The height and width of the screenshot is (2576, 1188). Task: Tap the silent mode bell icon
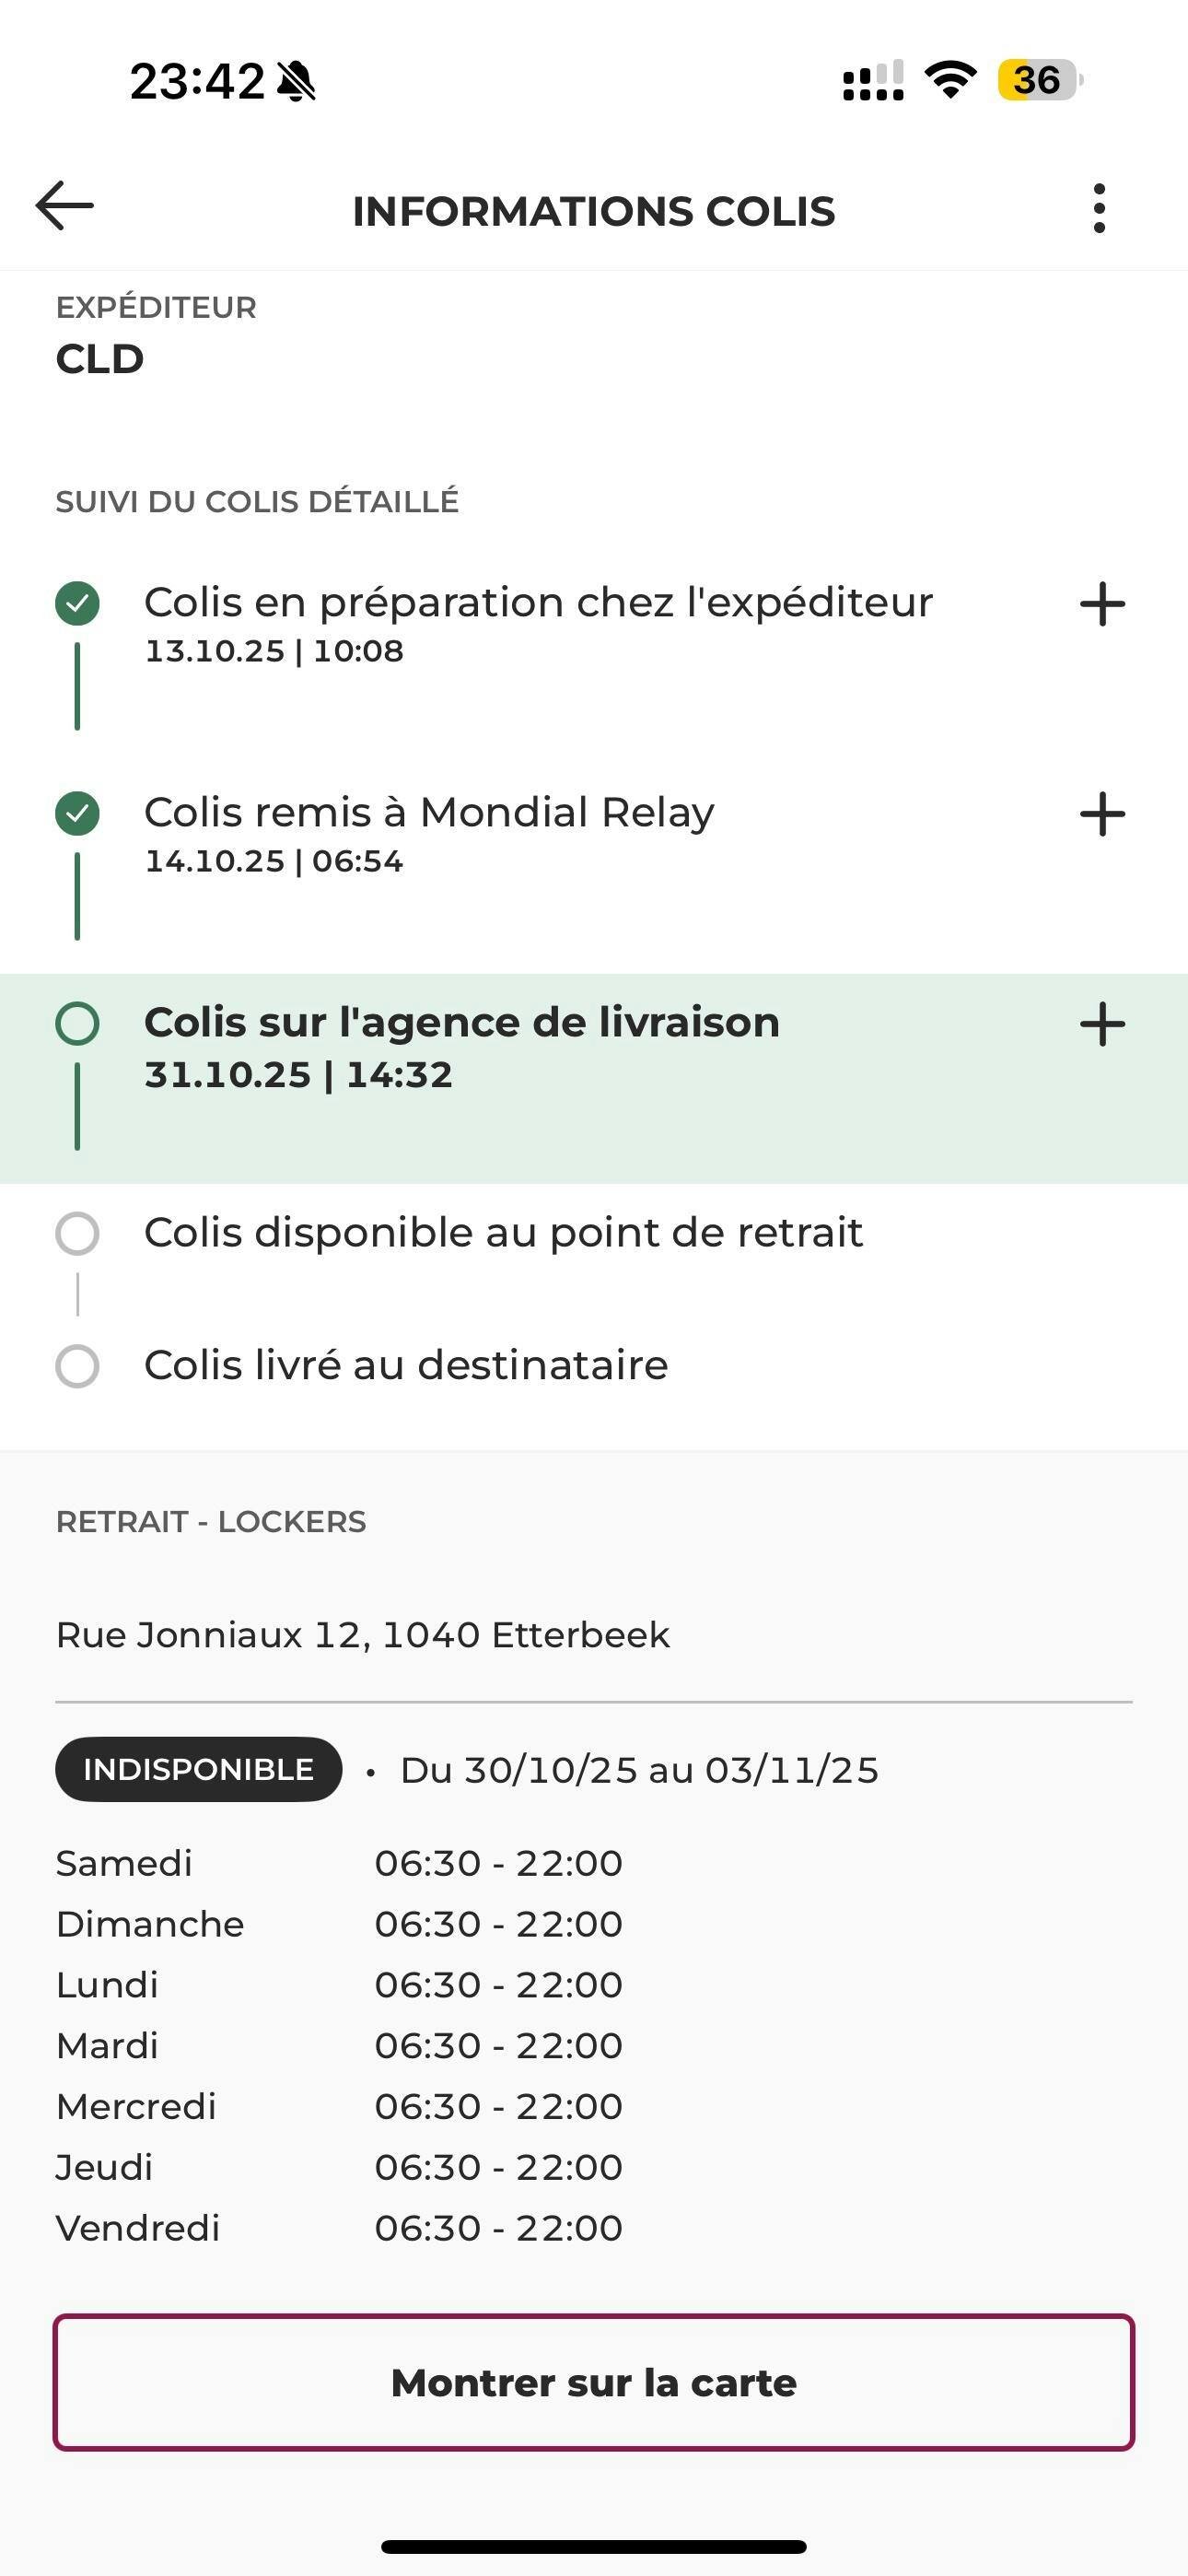(x=296, y=81)
